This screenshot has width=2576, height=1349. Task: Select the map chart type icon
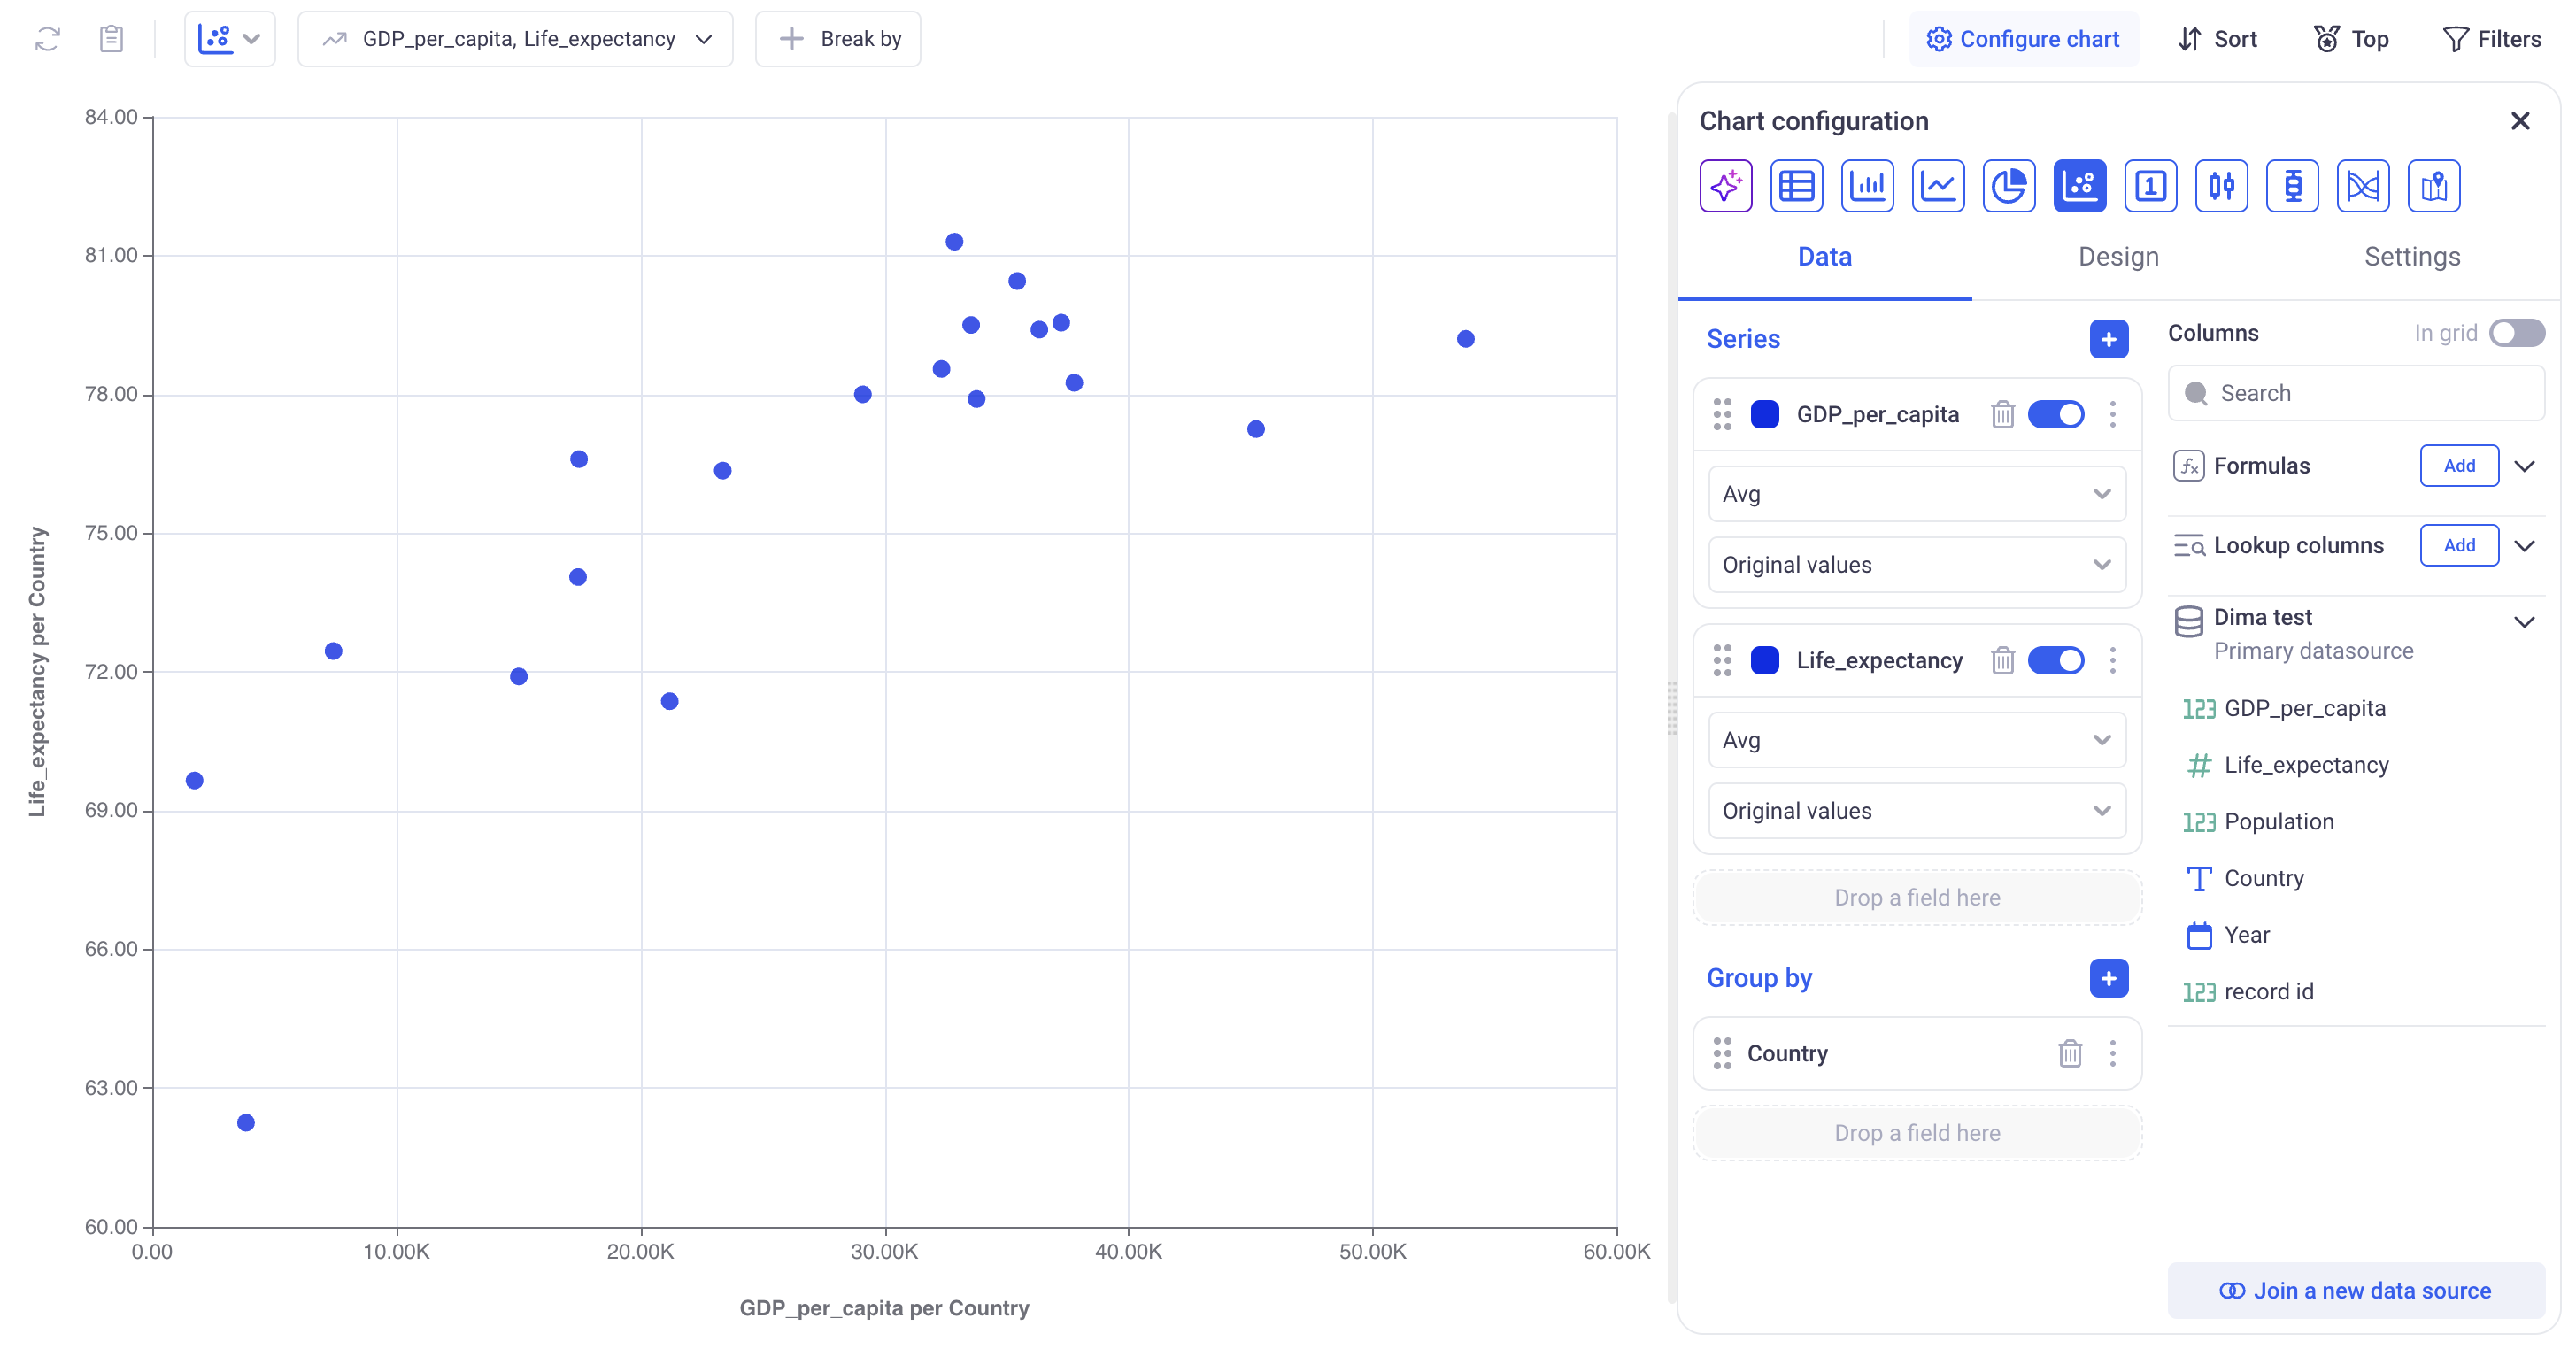(2433, 186)
